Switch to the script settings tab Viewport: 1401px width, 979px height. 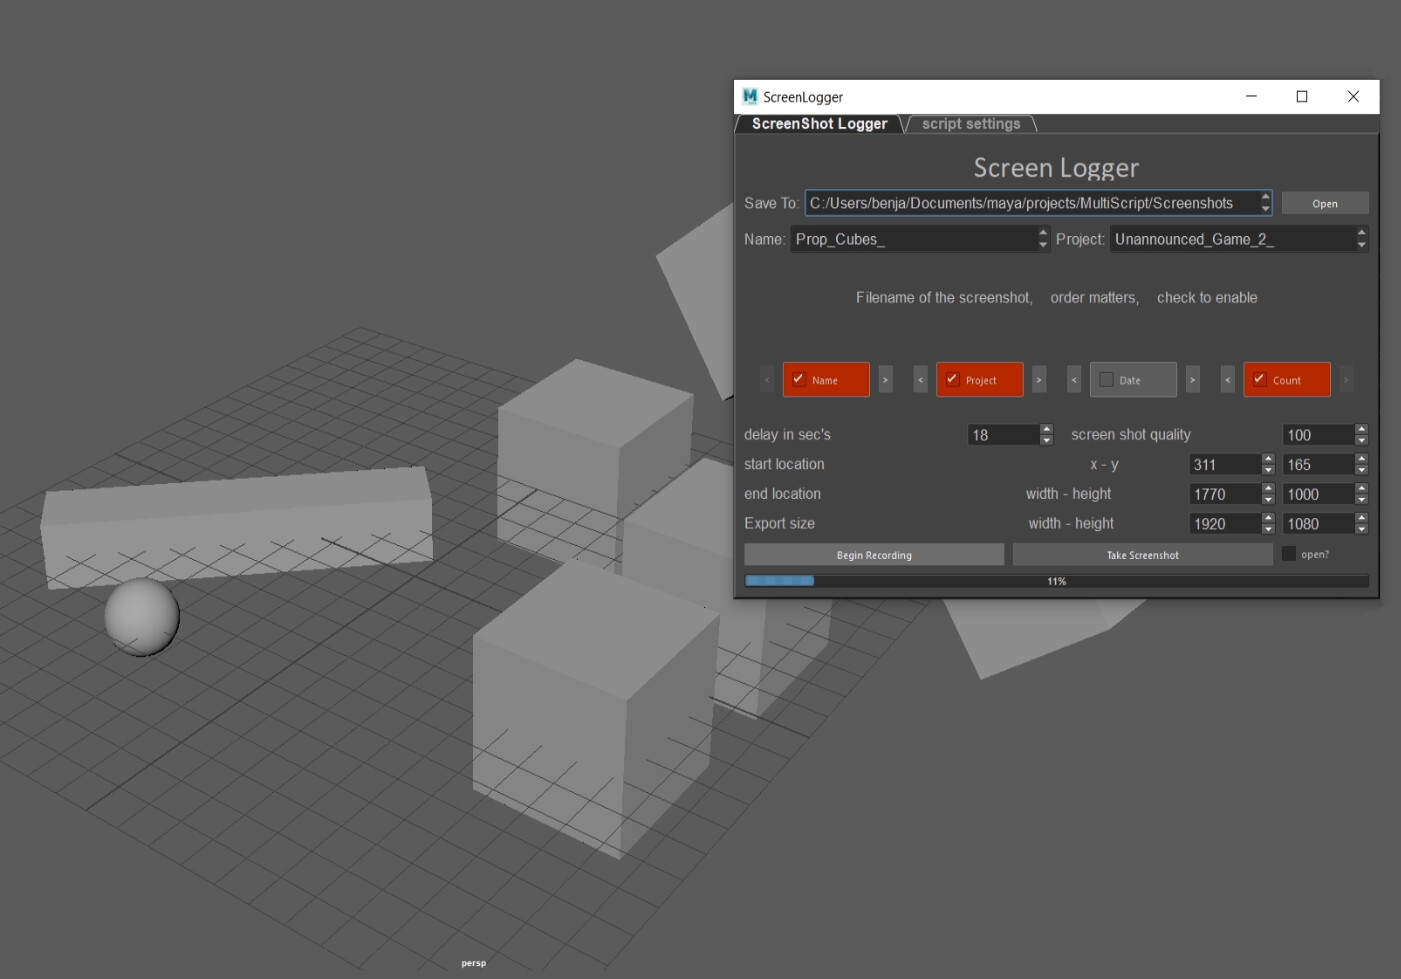pos(970,123)
